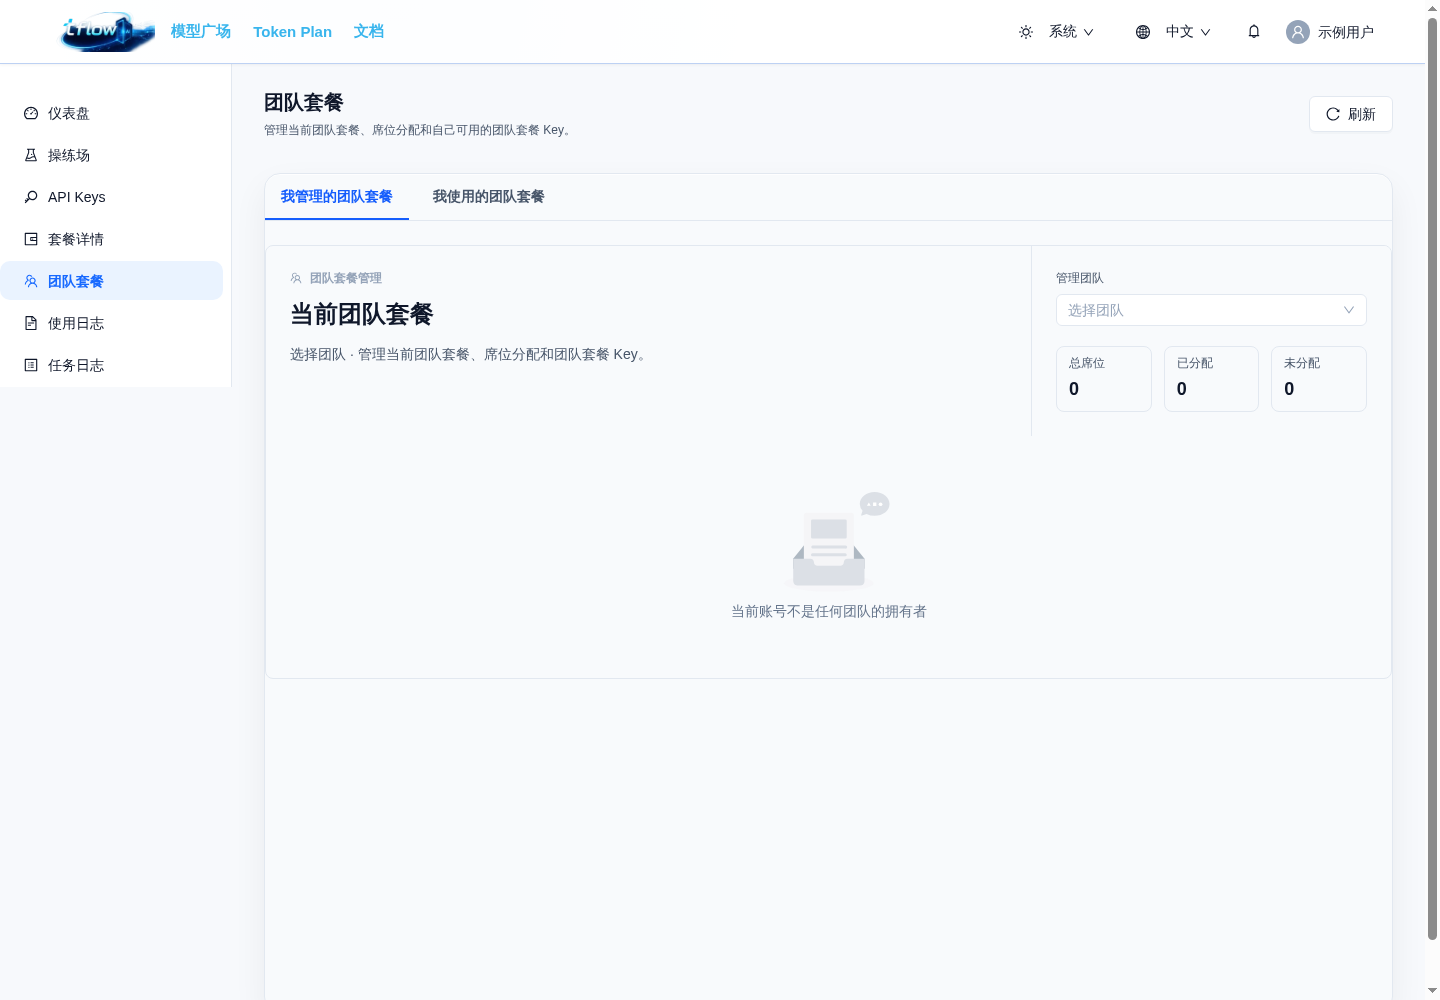Switch to 我管理的团队套餐 tab
Image resolution: width=1440 pixels, height=1000 pixels.
pyautogui.click(x=337, y=197)
